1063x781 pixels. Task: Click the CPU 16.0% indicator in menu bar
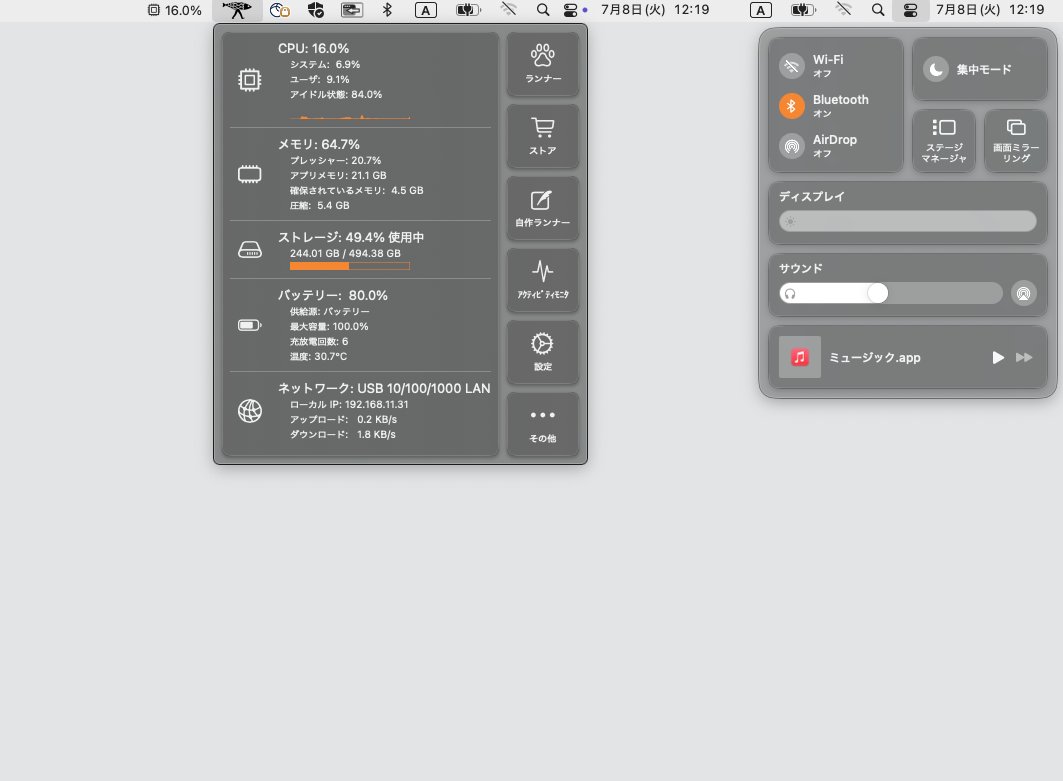click(x=175, y=10)
